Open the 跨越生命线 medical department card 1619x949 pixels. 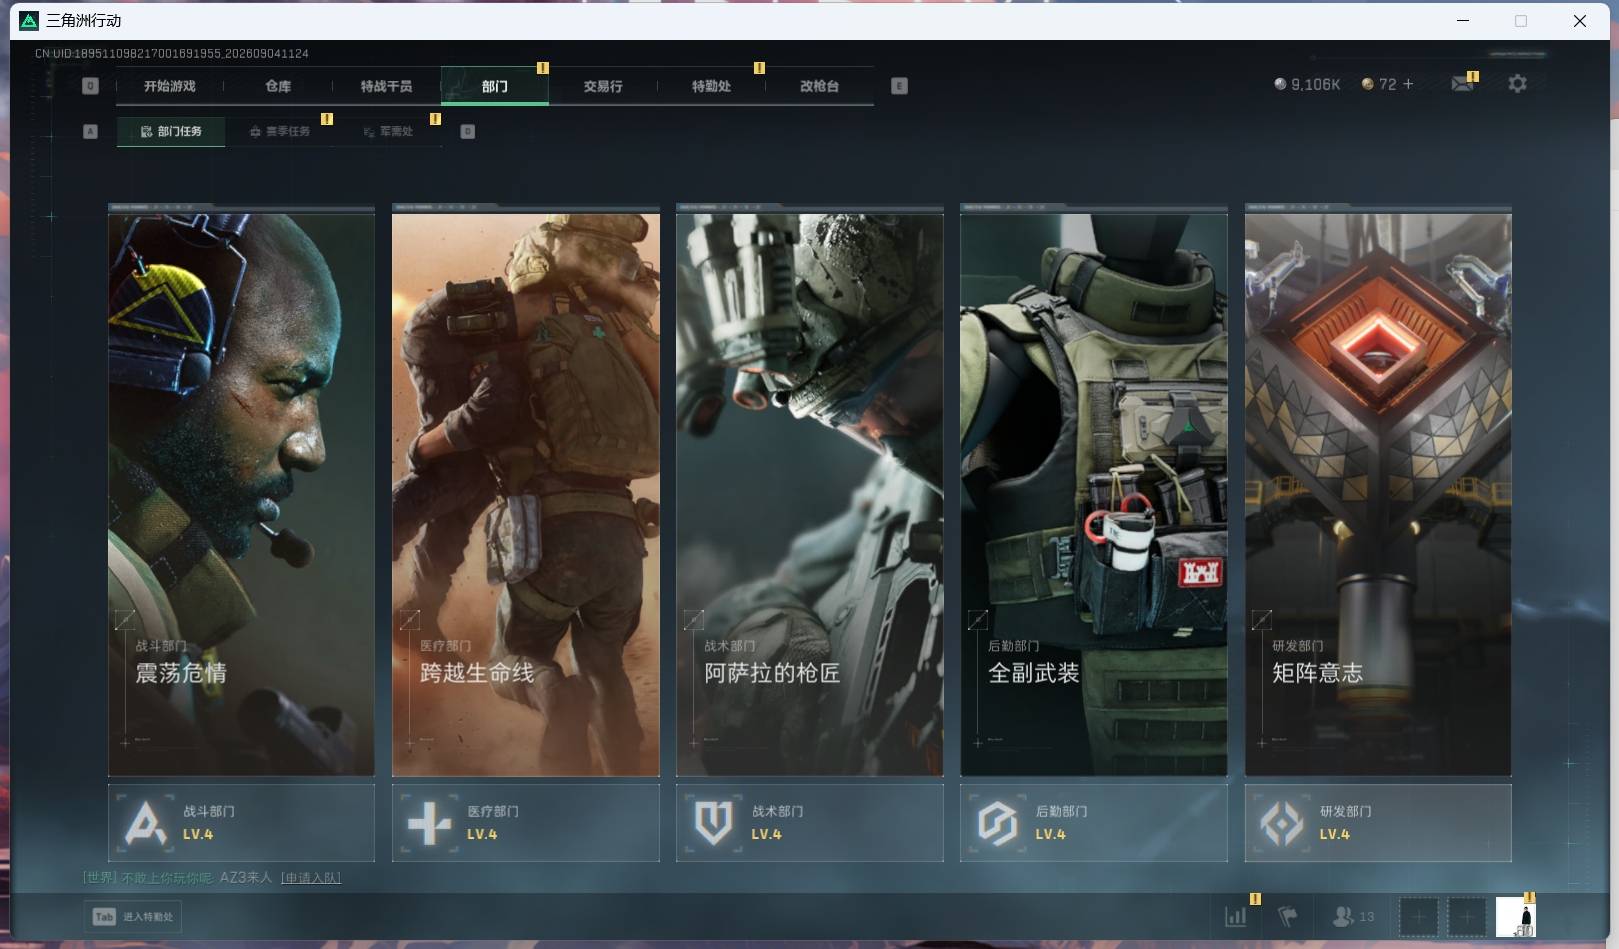click(525, 491)
